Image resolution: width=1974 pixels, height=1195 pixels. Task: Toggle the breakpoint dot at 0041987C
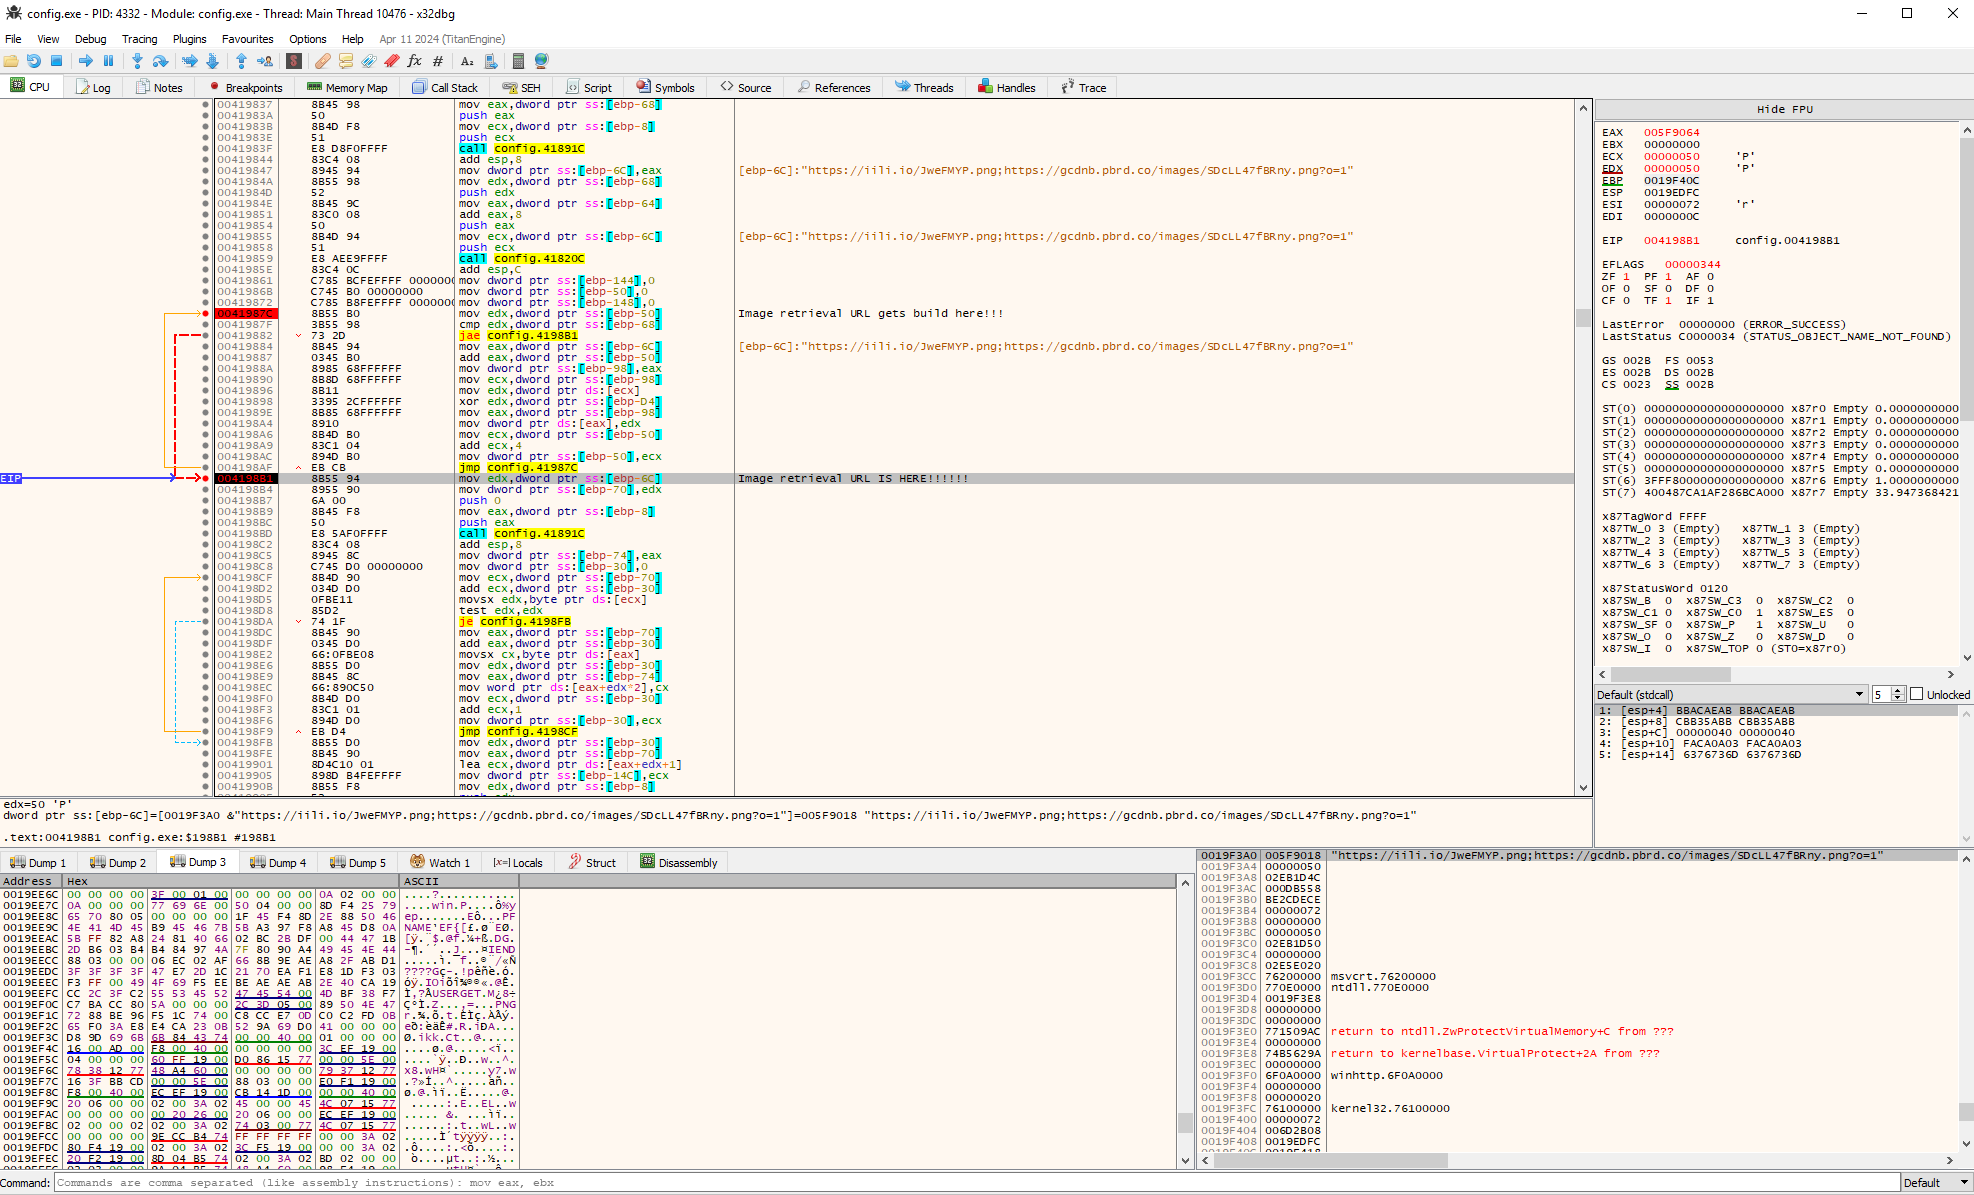click(x=204, y=313)
